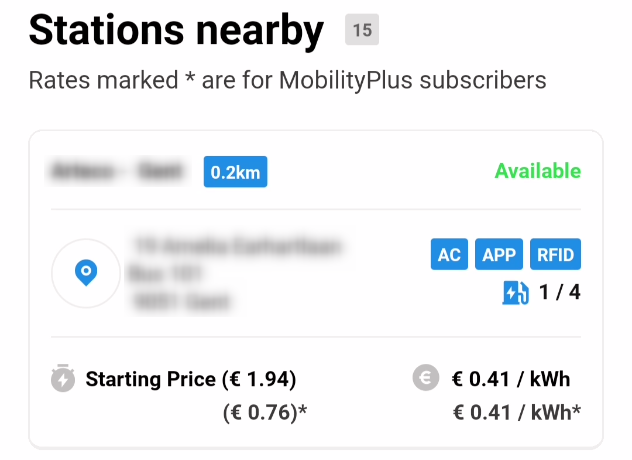Select the RFID payment badge

point(555,254)
